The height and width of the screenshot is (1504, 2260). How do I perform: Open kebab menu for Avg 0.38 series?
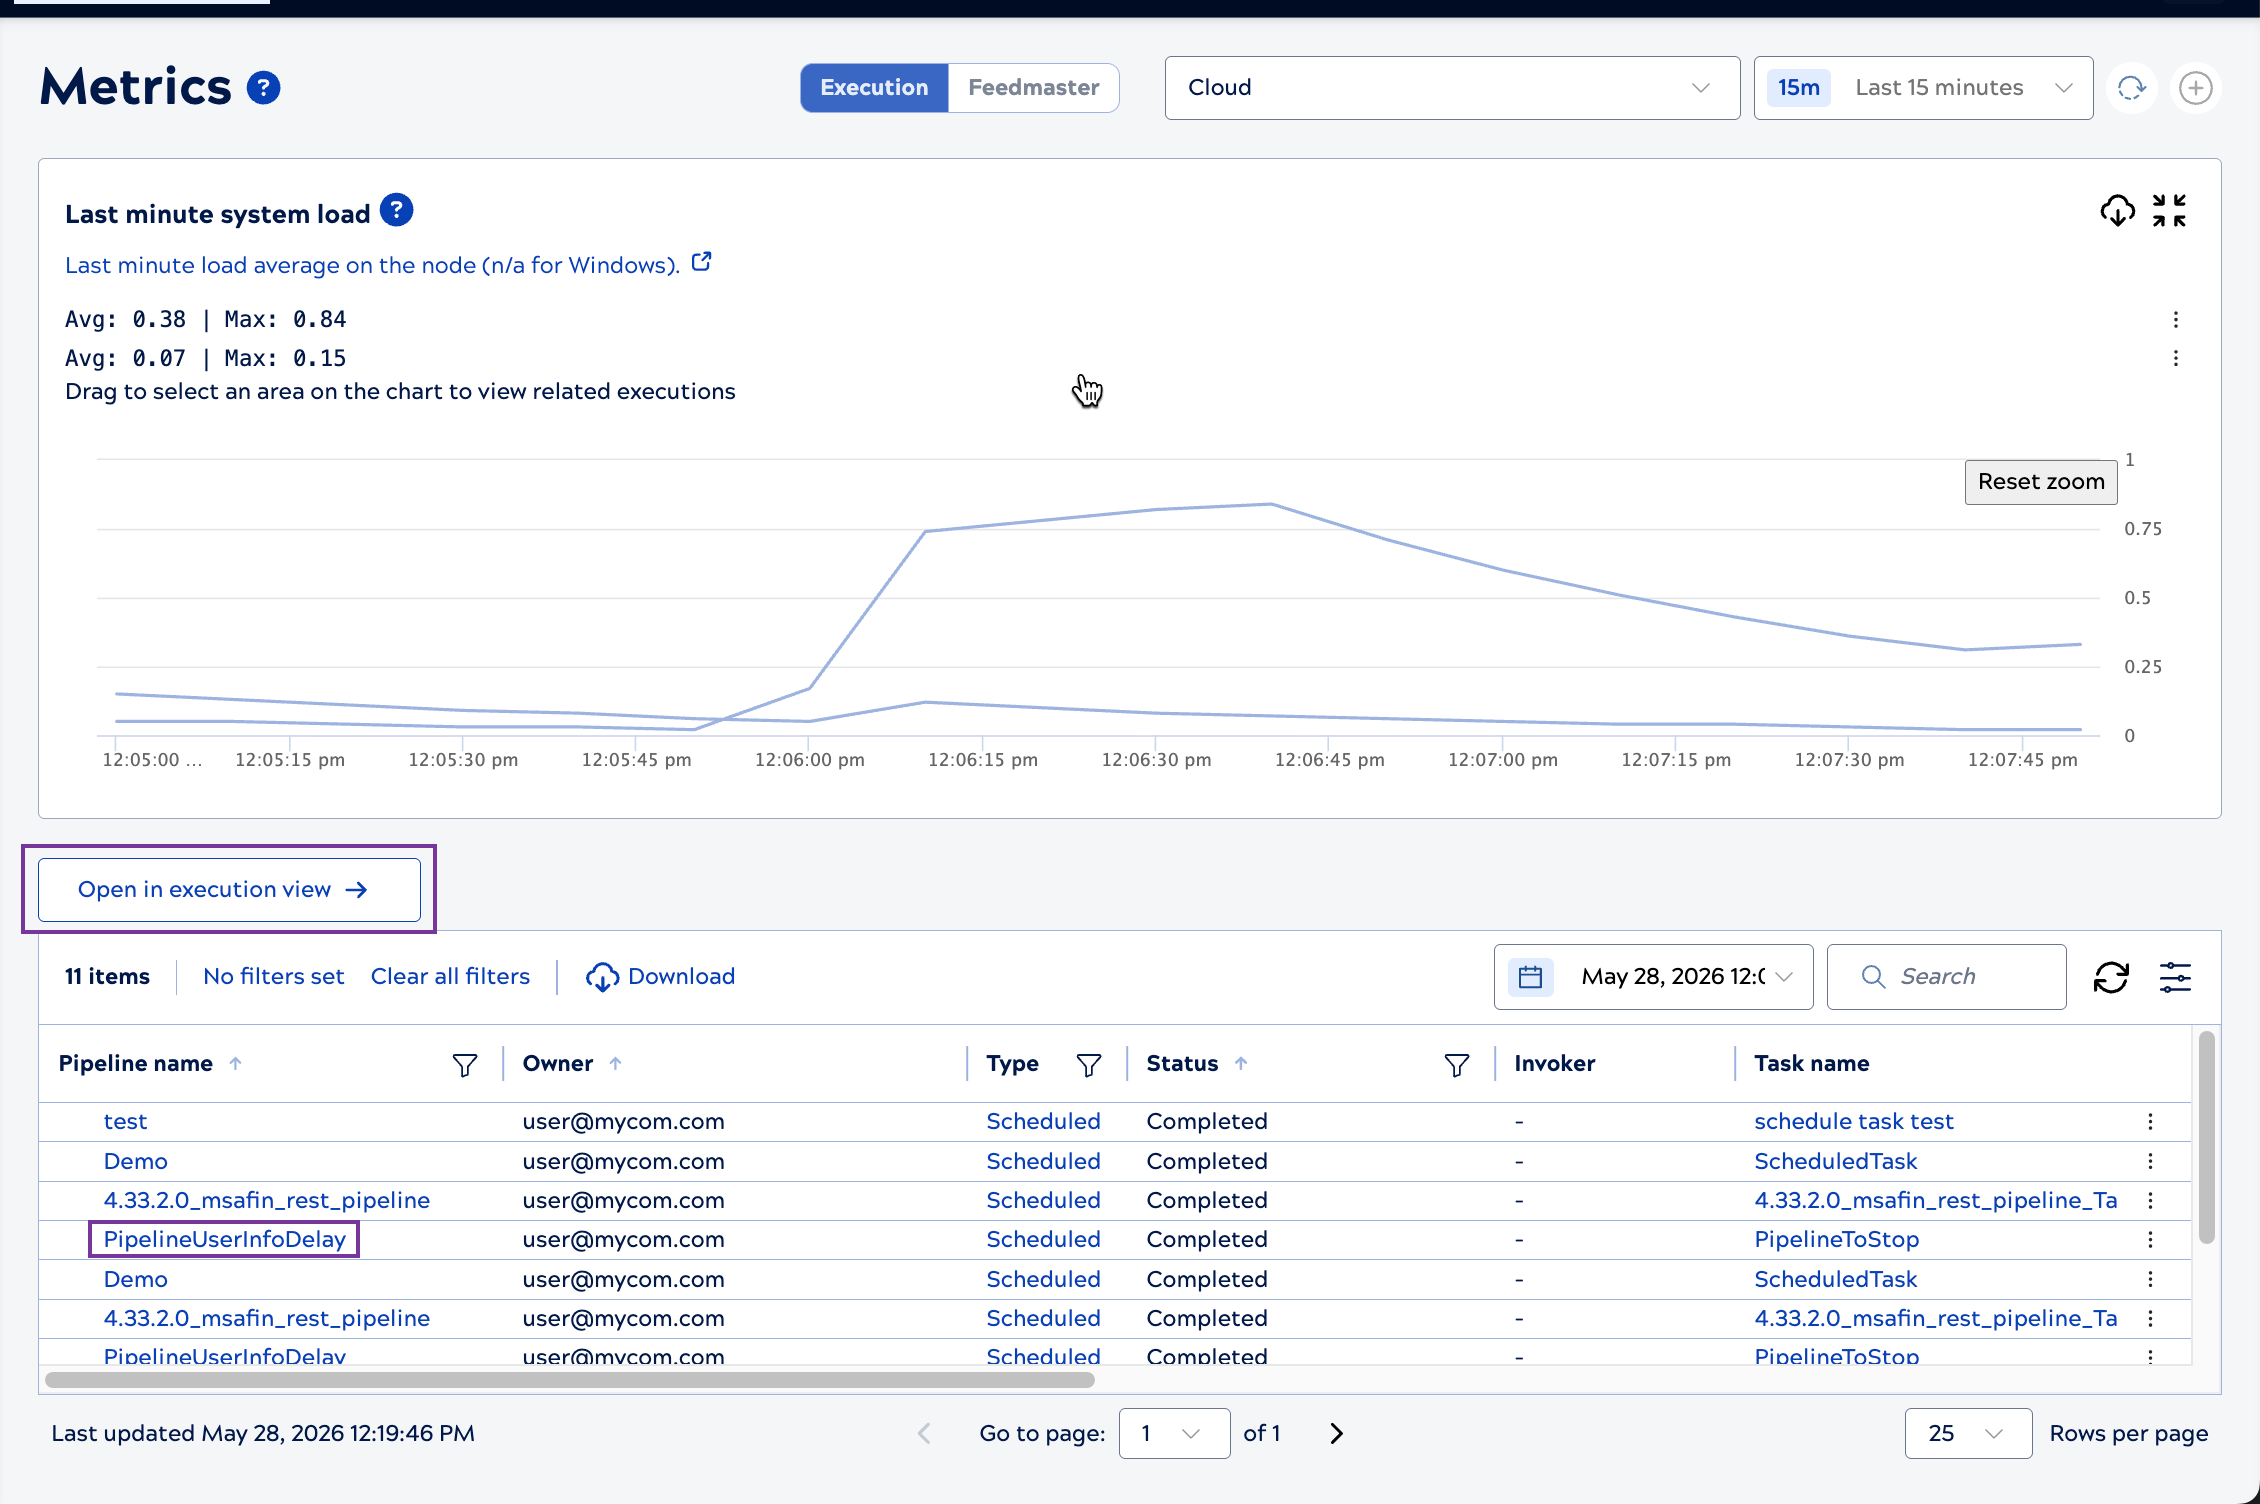coord(2175,320)
